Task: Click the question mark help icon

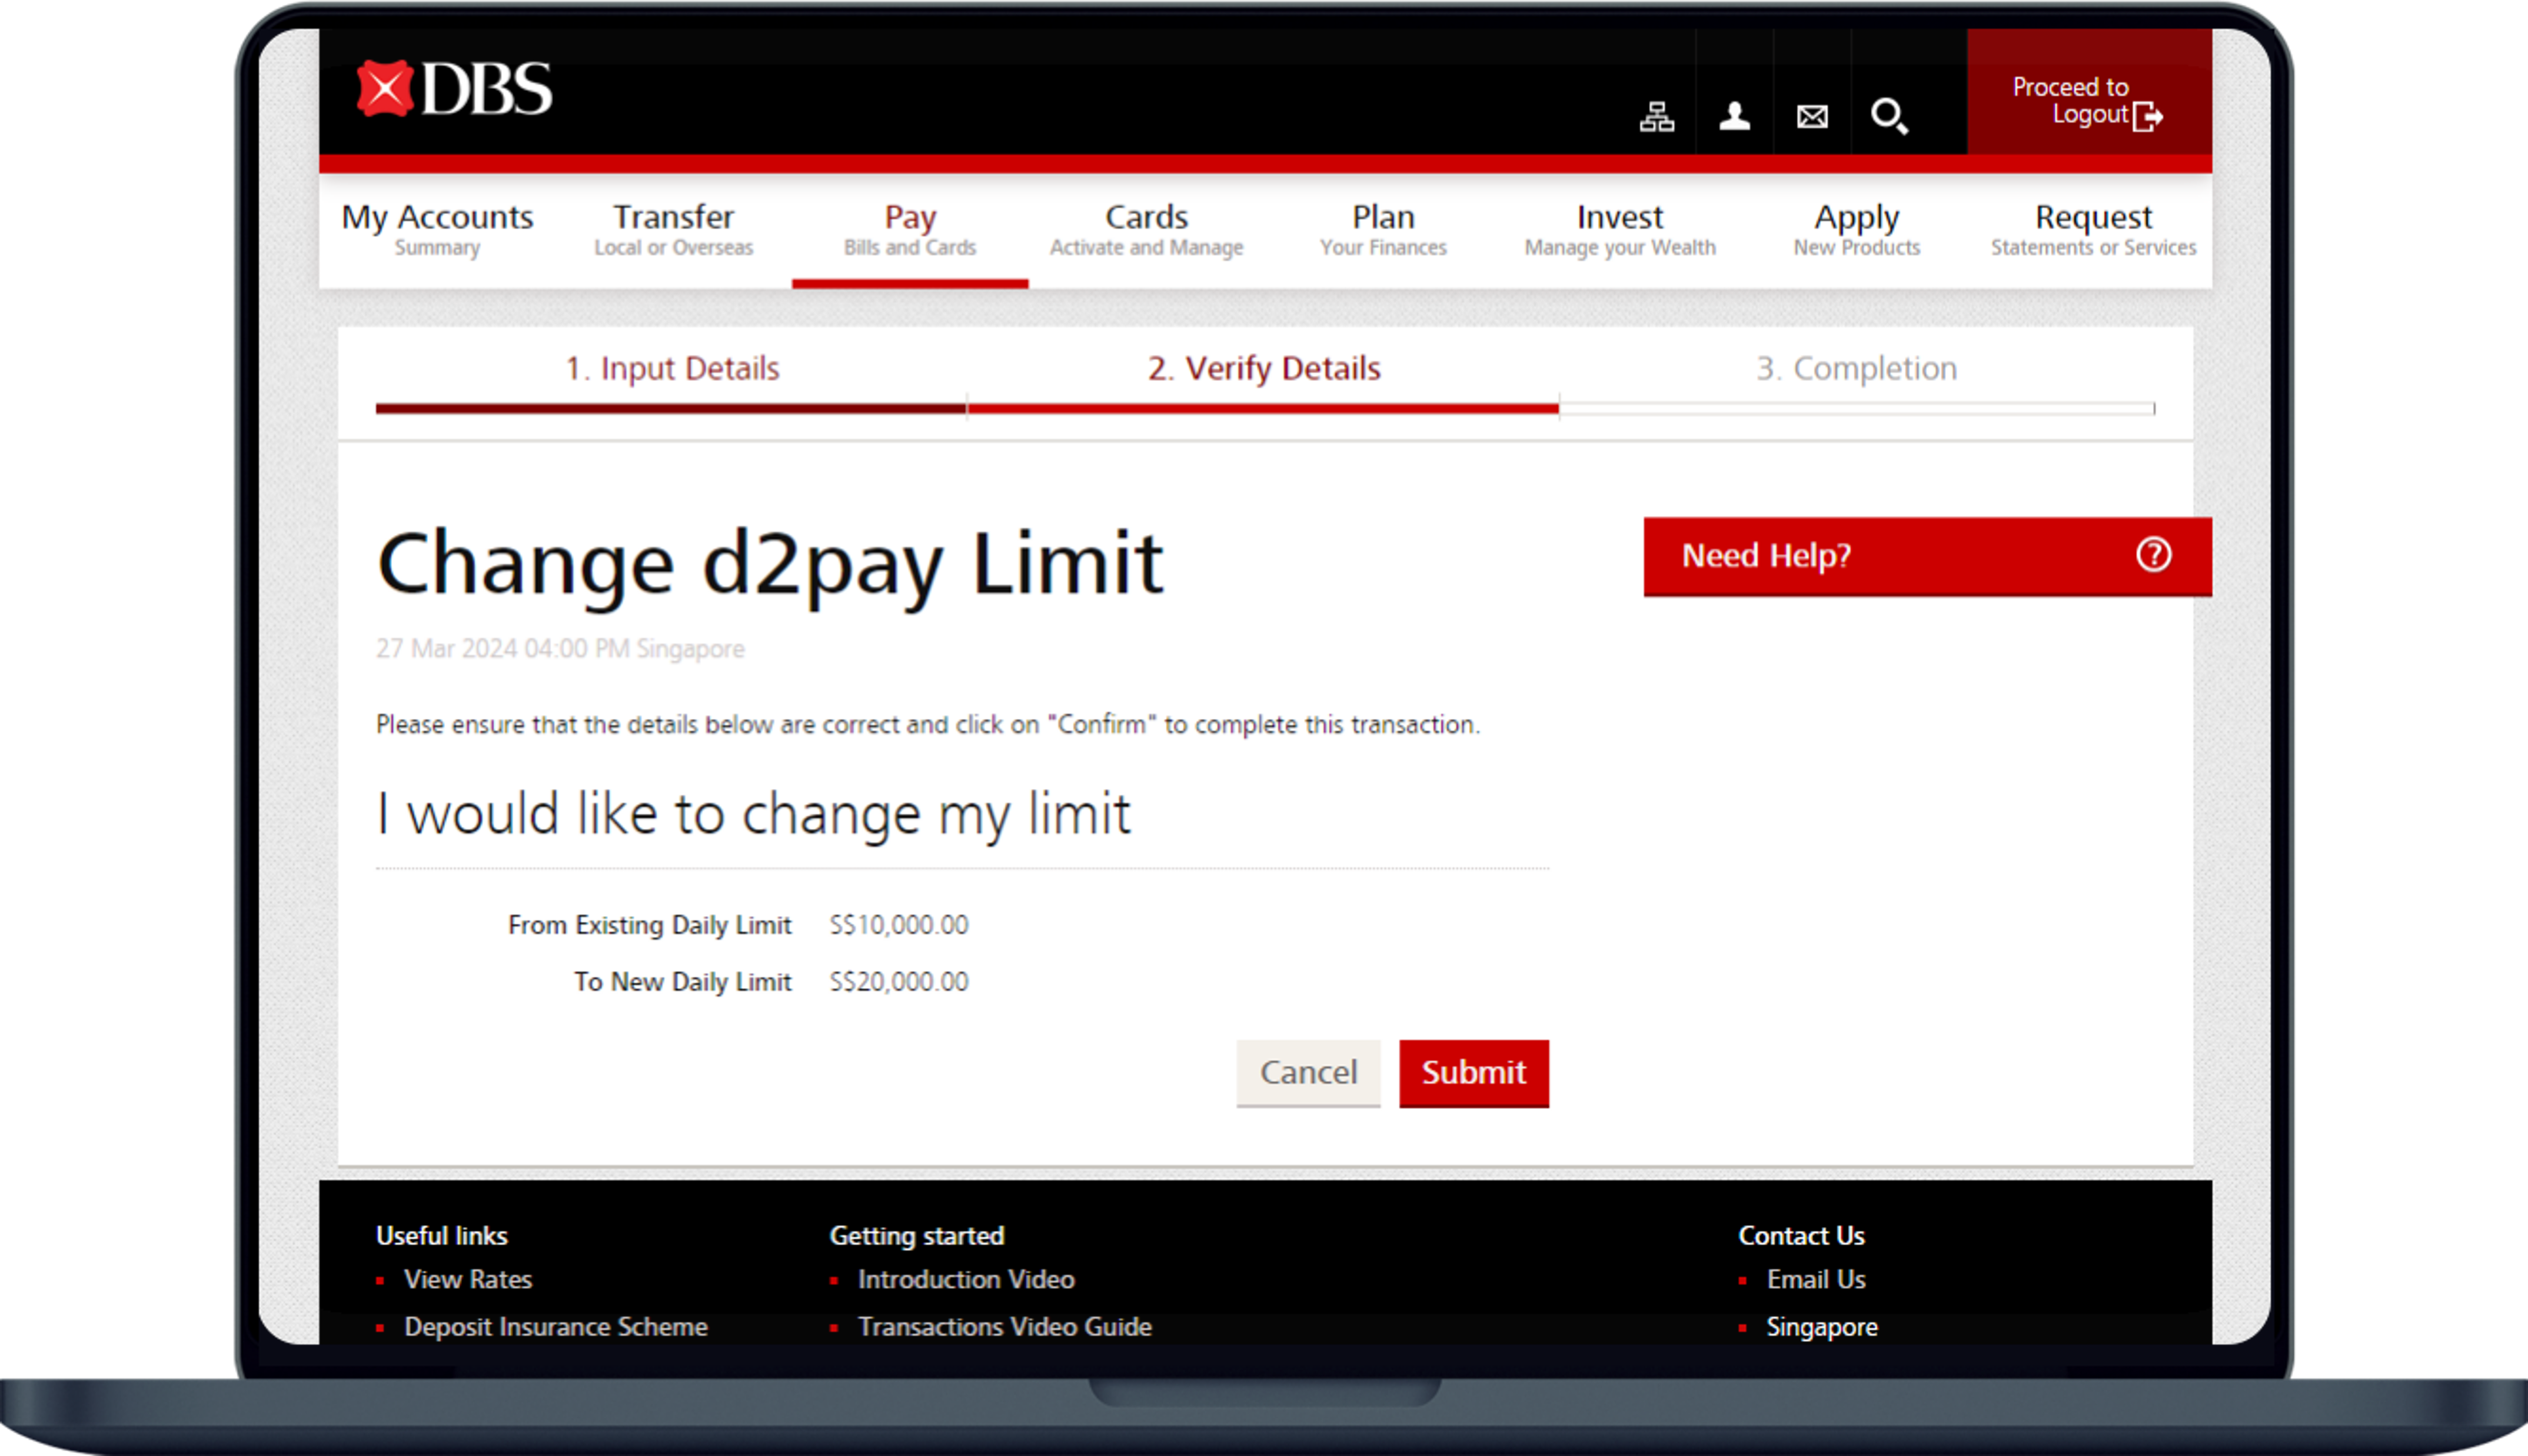Action: point(2153,555)
